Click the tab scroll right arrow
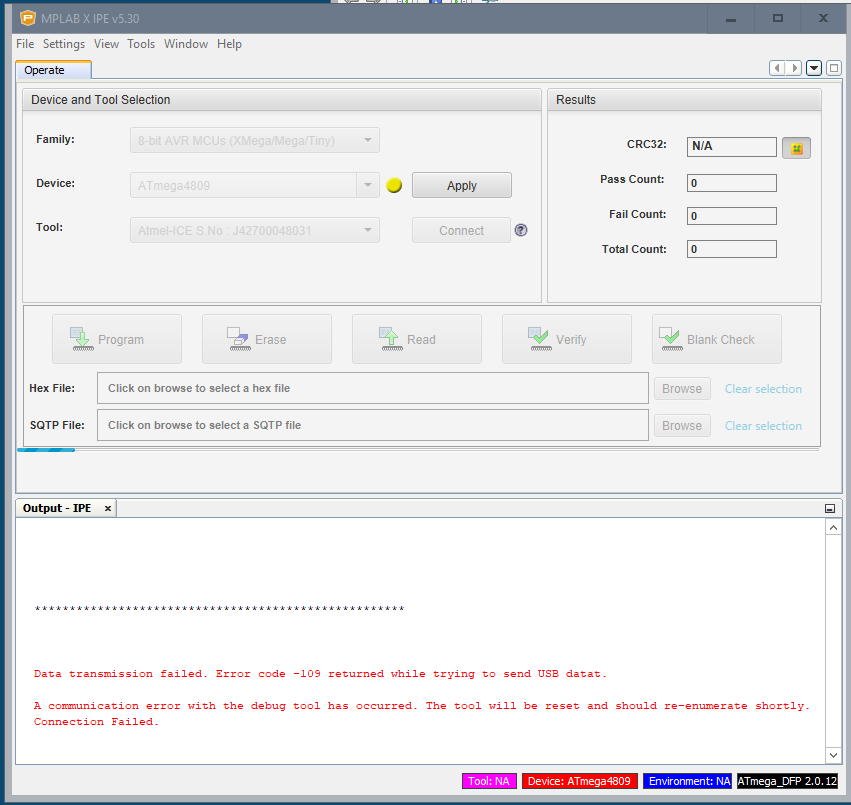The image size is (851, 805). (x=794, y=68)
